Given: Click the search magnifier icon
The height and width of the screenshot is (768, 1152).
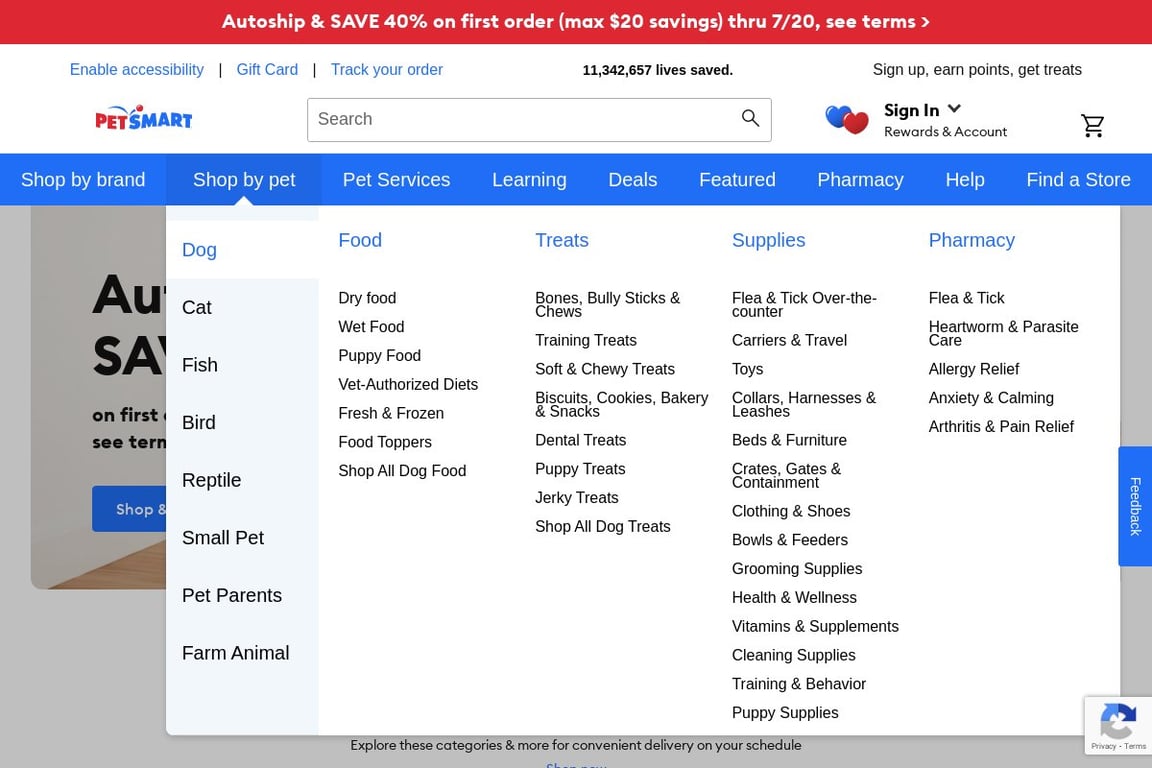Looking at the screenshot, I should (x=750, y=118).
